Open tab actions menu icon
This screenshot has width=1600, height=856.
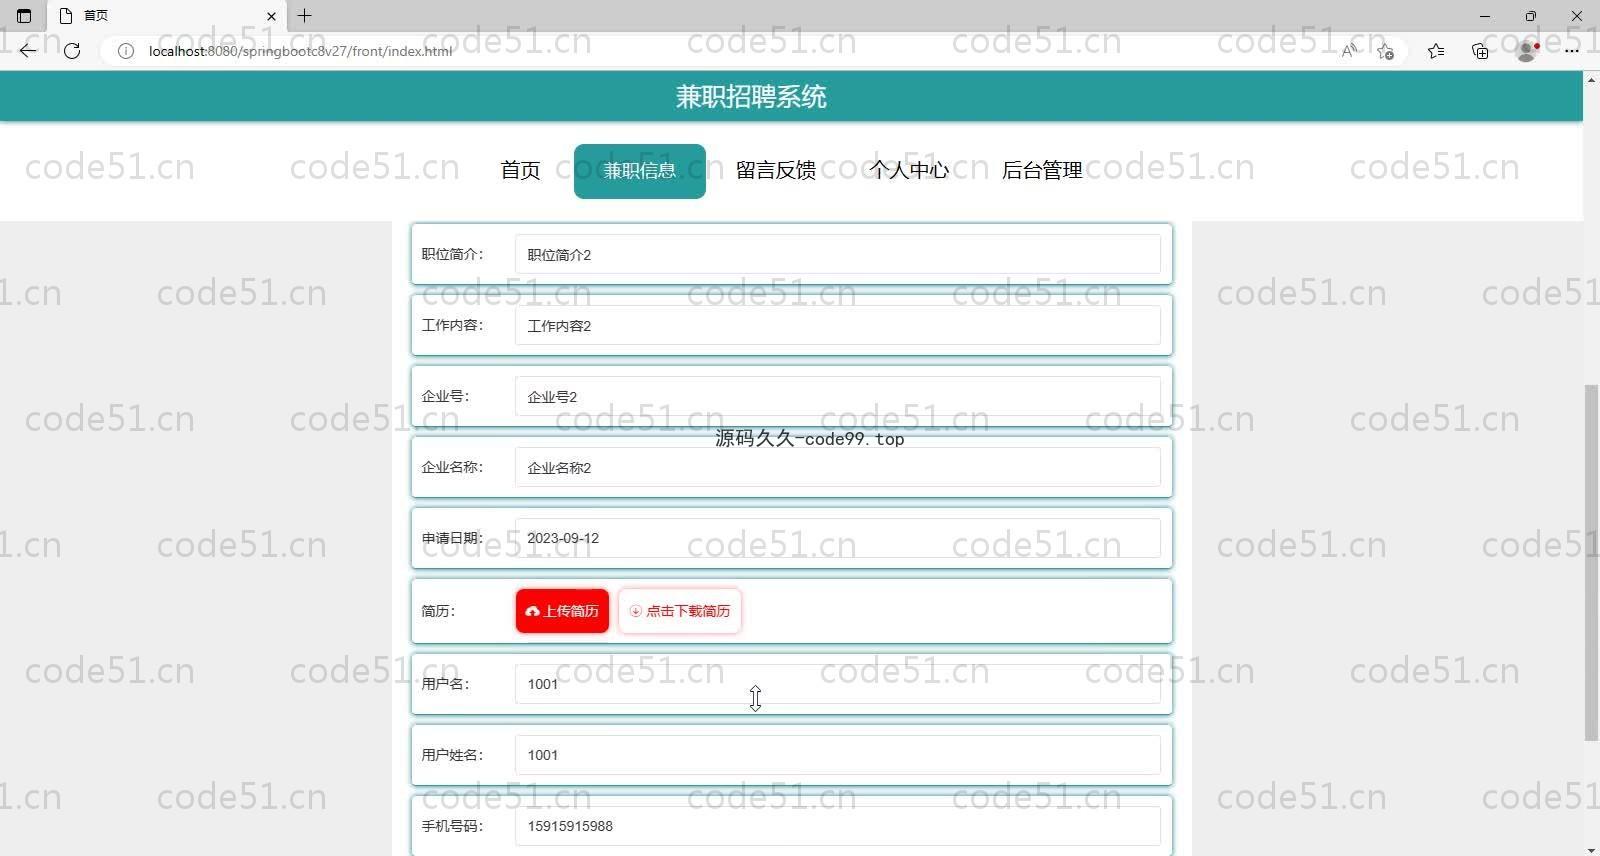coord(24,15)
